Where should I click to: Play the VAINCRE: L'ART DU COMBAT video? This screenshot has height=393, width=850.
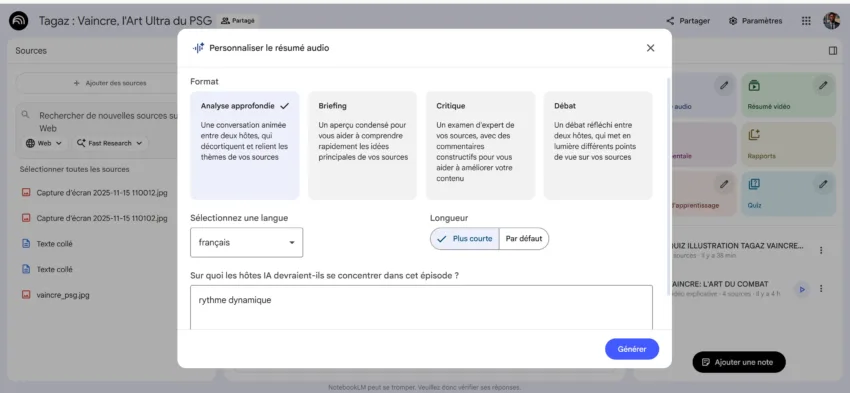[802, 289]
